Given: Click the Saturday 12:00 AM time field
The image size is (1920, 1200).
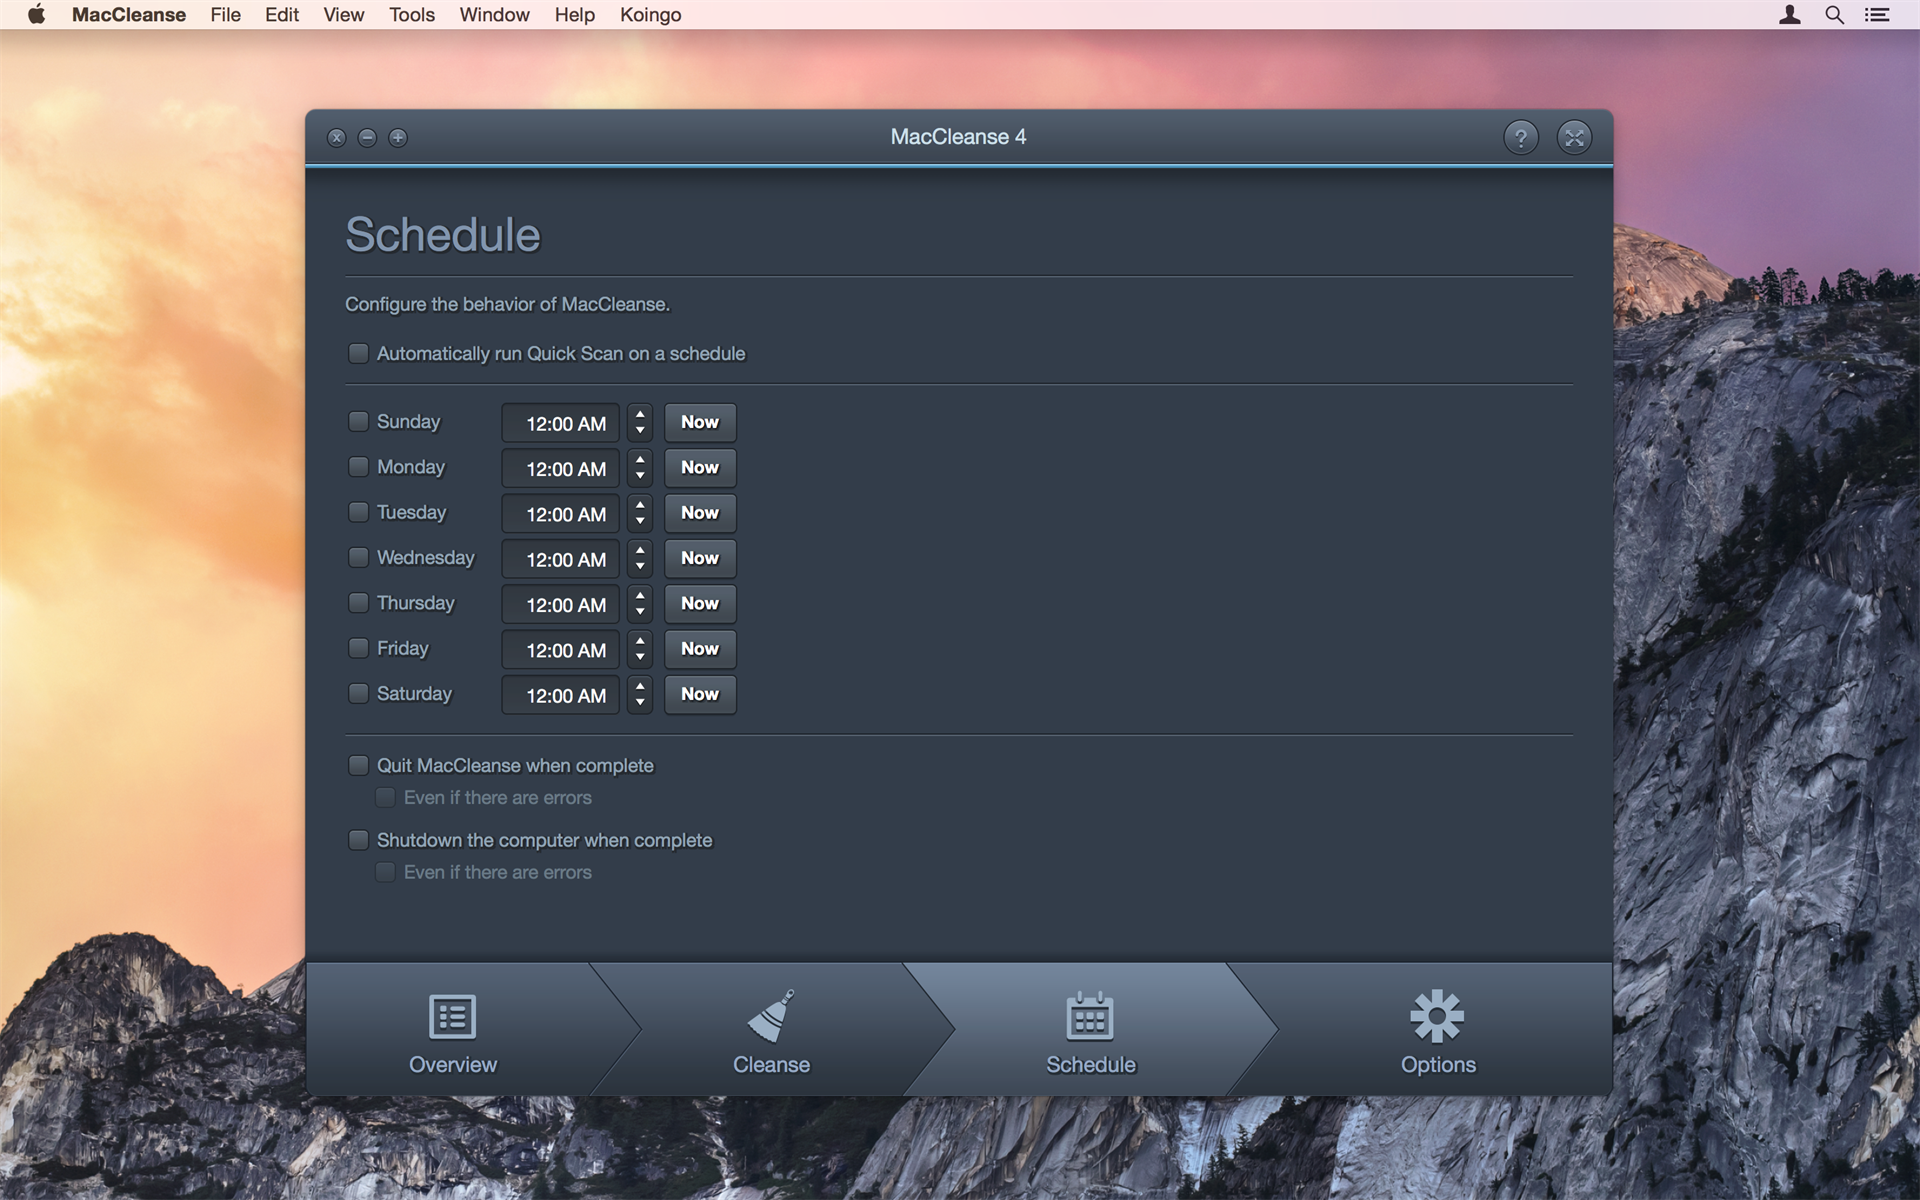Looking at the screenshot, I should click(561, 695).
